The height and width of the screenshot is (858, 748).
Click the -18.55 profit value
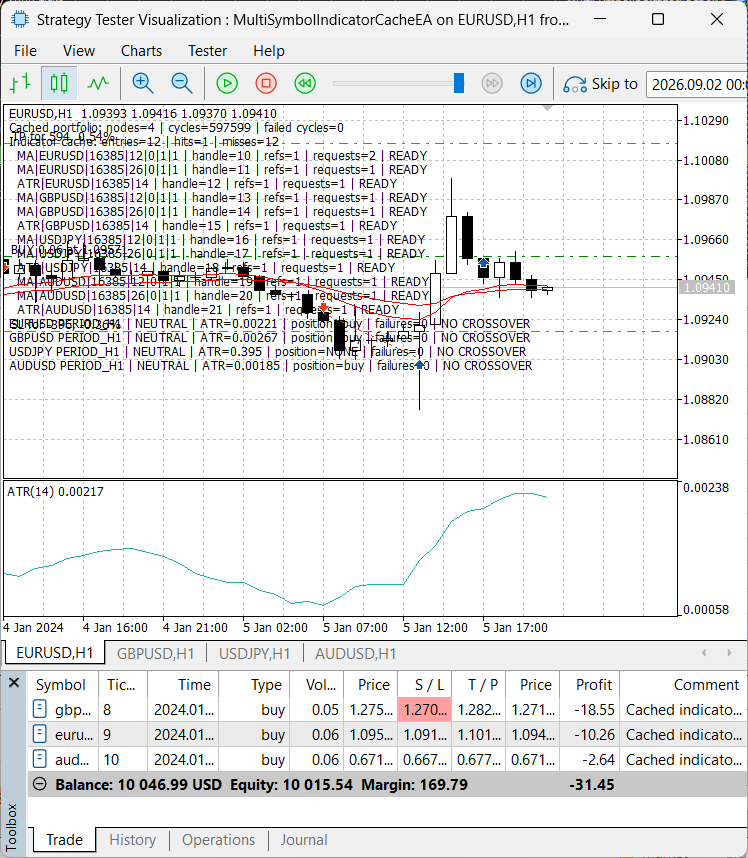[594, 710]
